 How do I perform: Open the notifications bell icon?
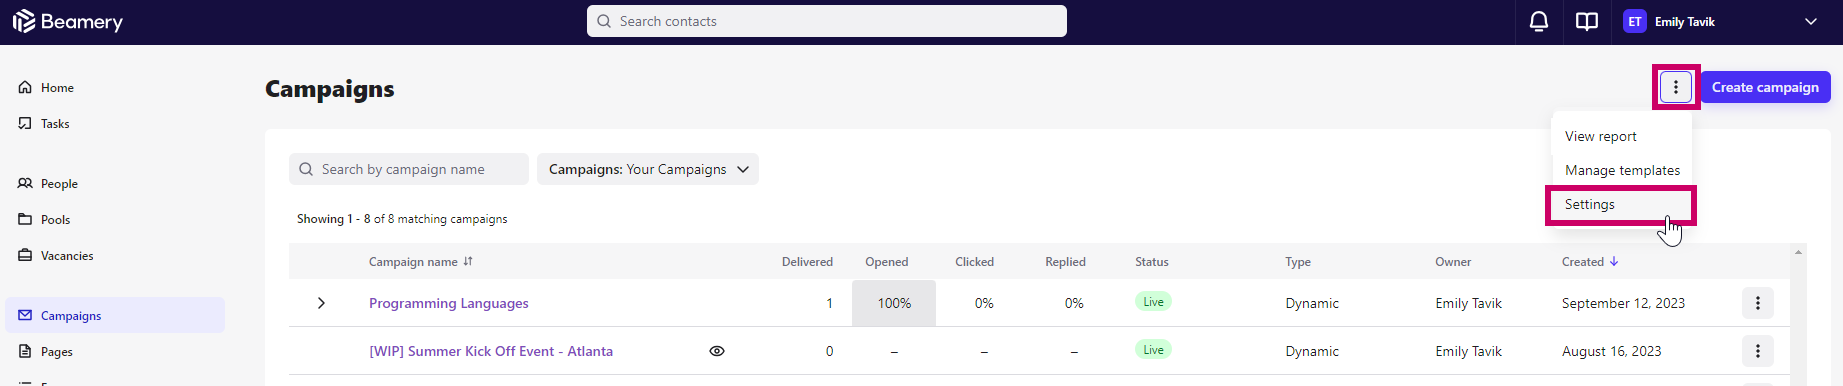1539,21
